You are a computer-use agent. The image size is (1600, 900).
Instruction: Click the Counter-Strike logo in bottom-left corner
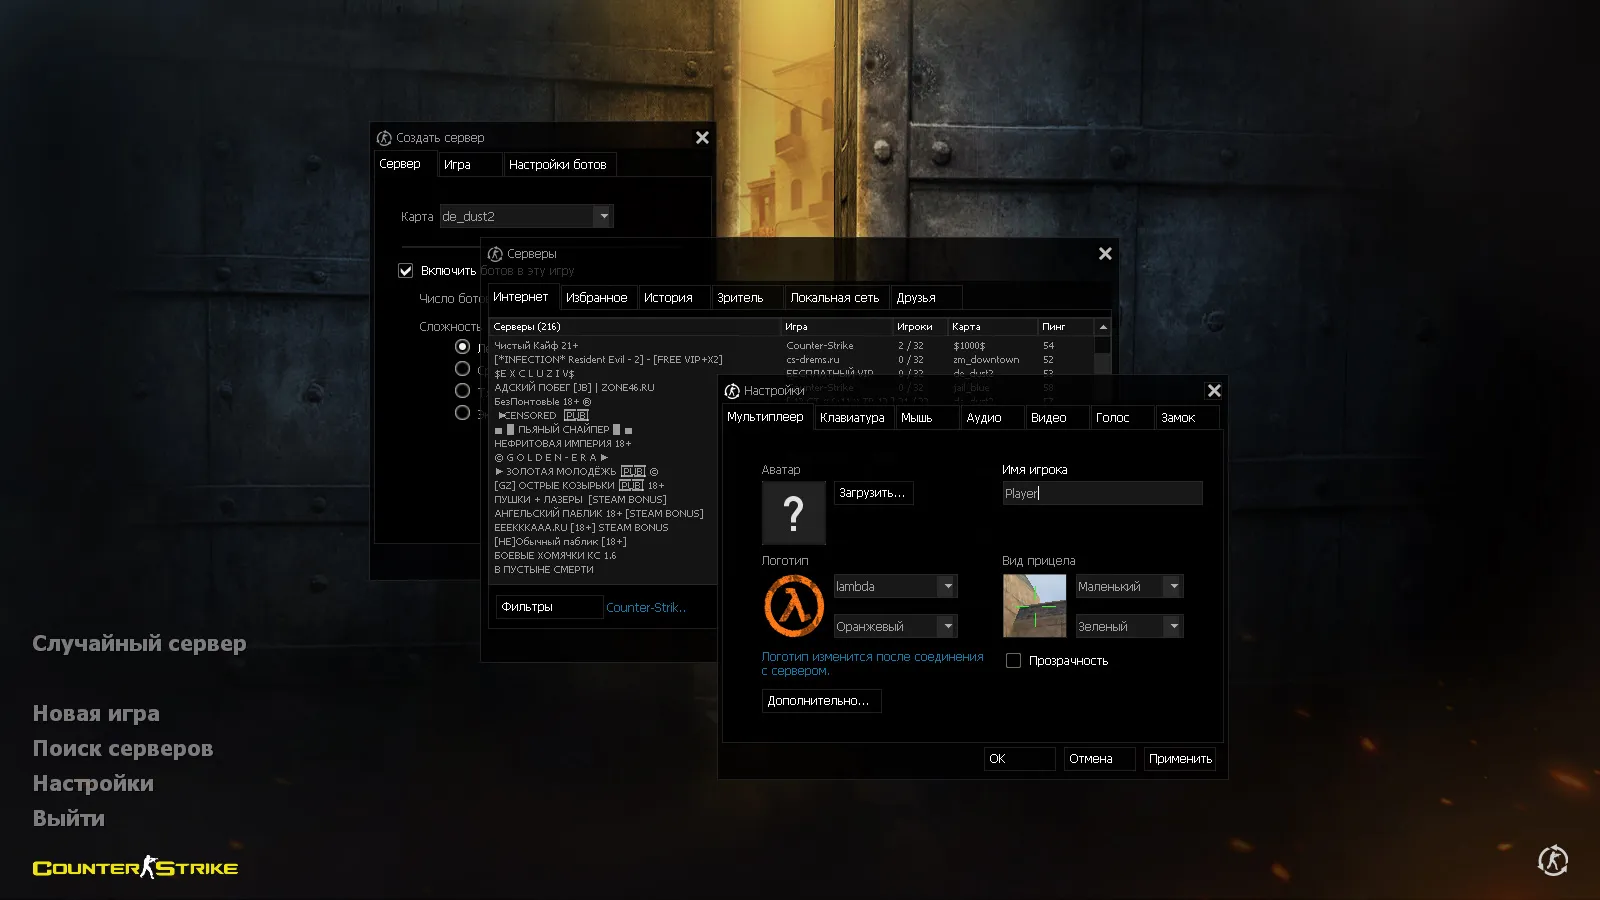[x=135, y=868]
